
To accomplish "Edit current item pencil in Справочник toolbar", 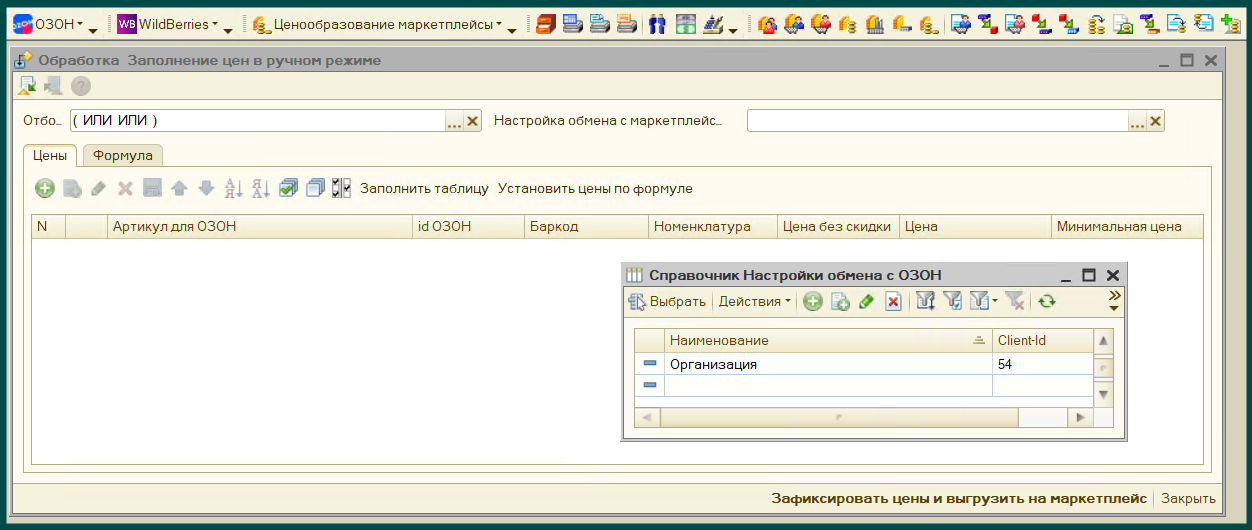I will (867, 301).
